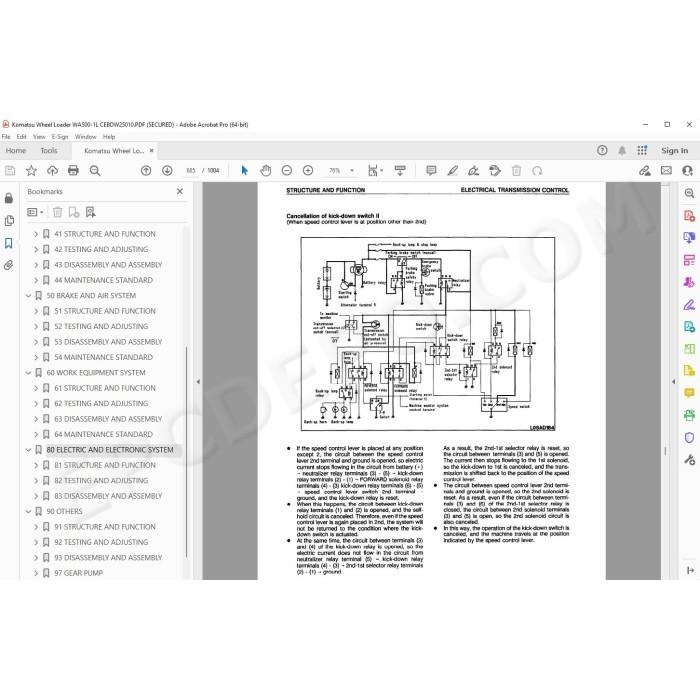This screenshot has height=700, width=700.
Task: Go to next page arrow
Action: [167, 171]
